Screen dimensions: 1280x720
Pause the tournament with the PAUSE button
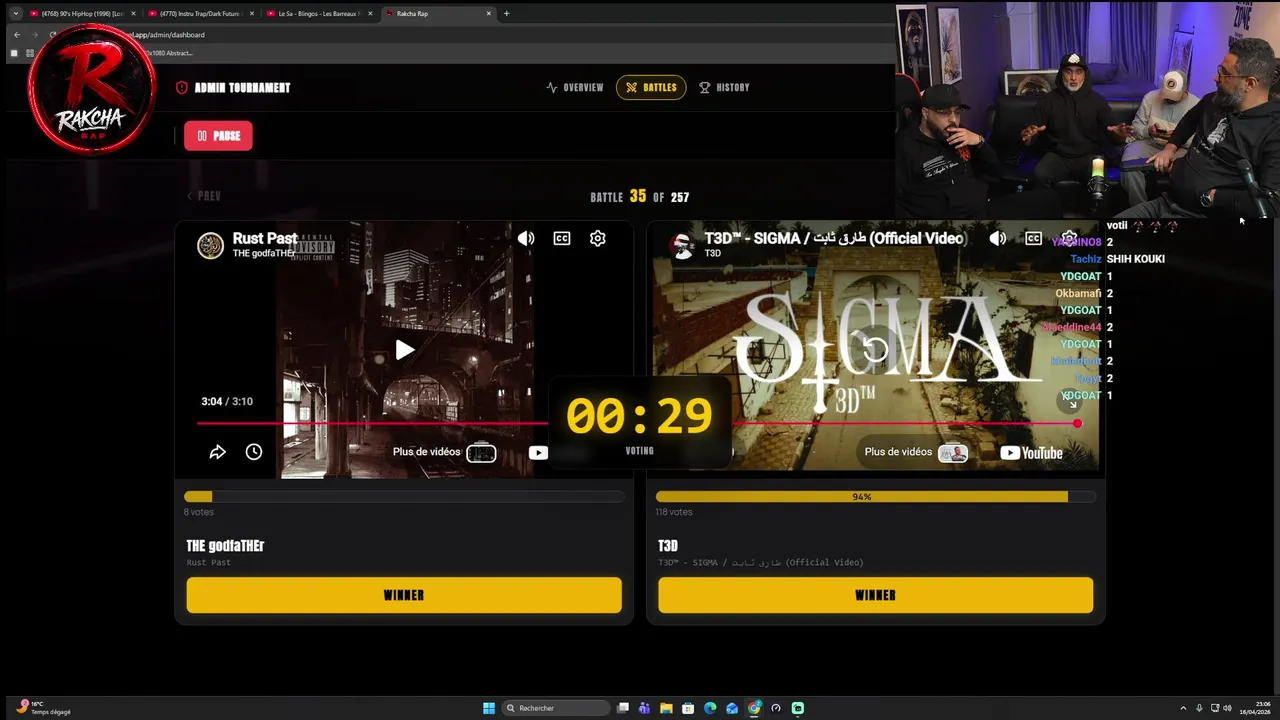[218, 136]
